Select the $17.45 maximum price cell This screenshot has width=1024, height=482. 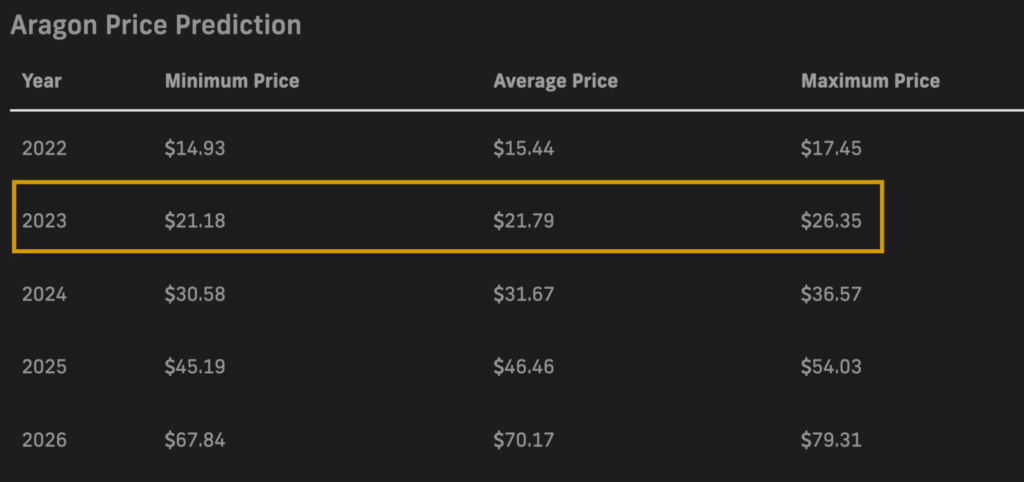pos(831,149)
